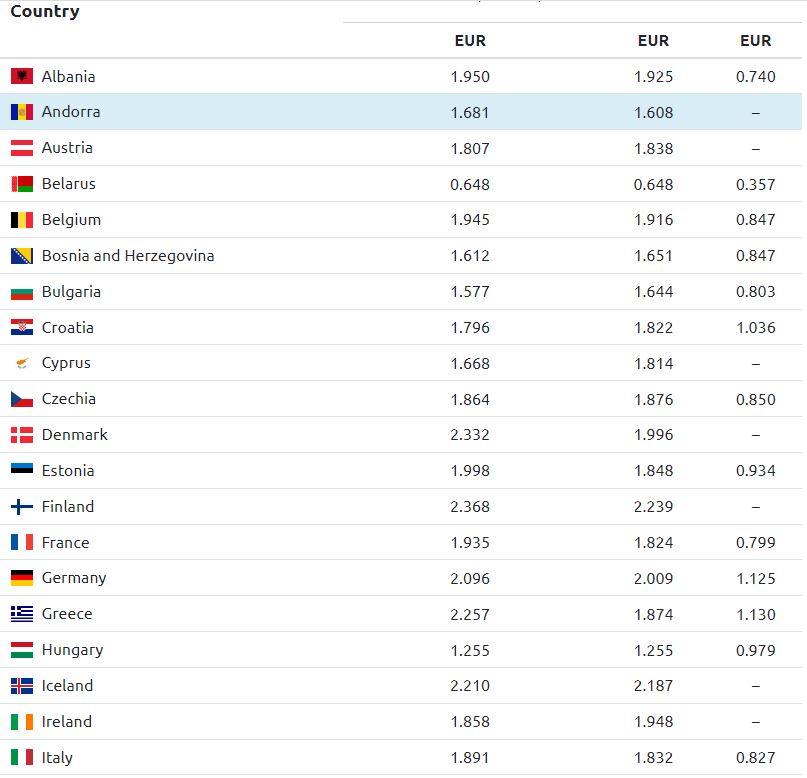Click the Albania flag icon

pyautogui.click(x=22, y=76)
